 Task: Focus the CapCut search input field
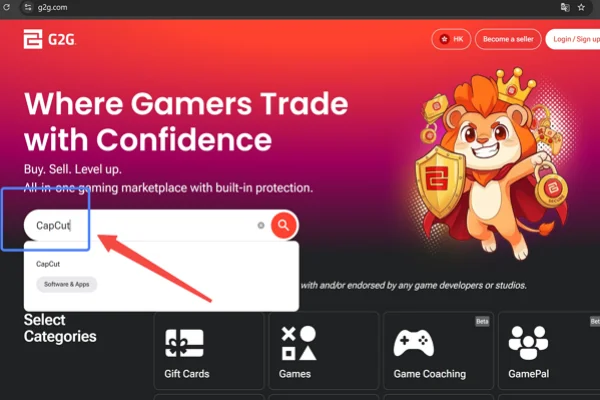(x=145, y=225)
